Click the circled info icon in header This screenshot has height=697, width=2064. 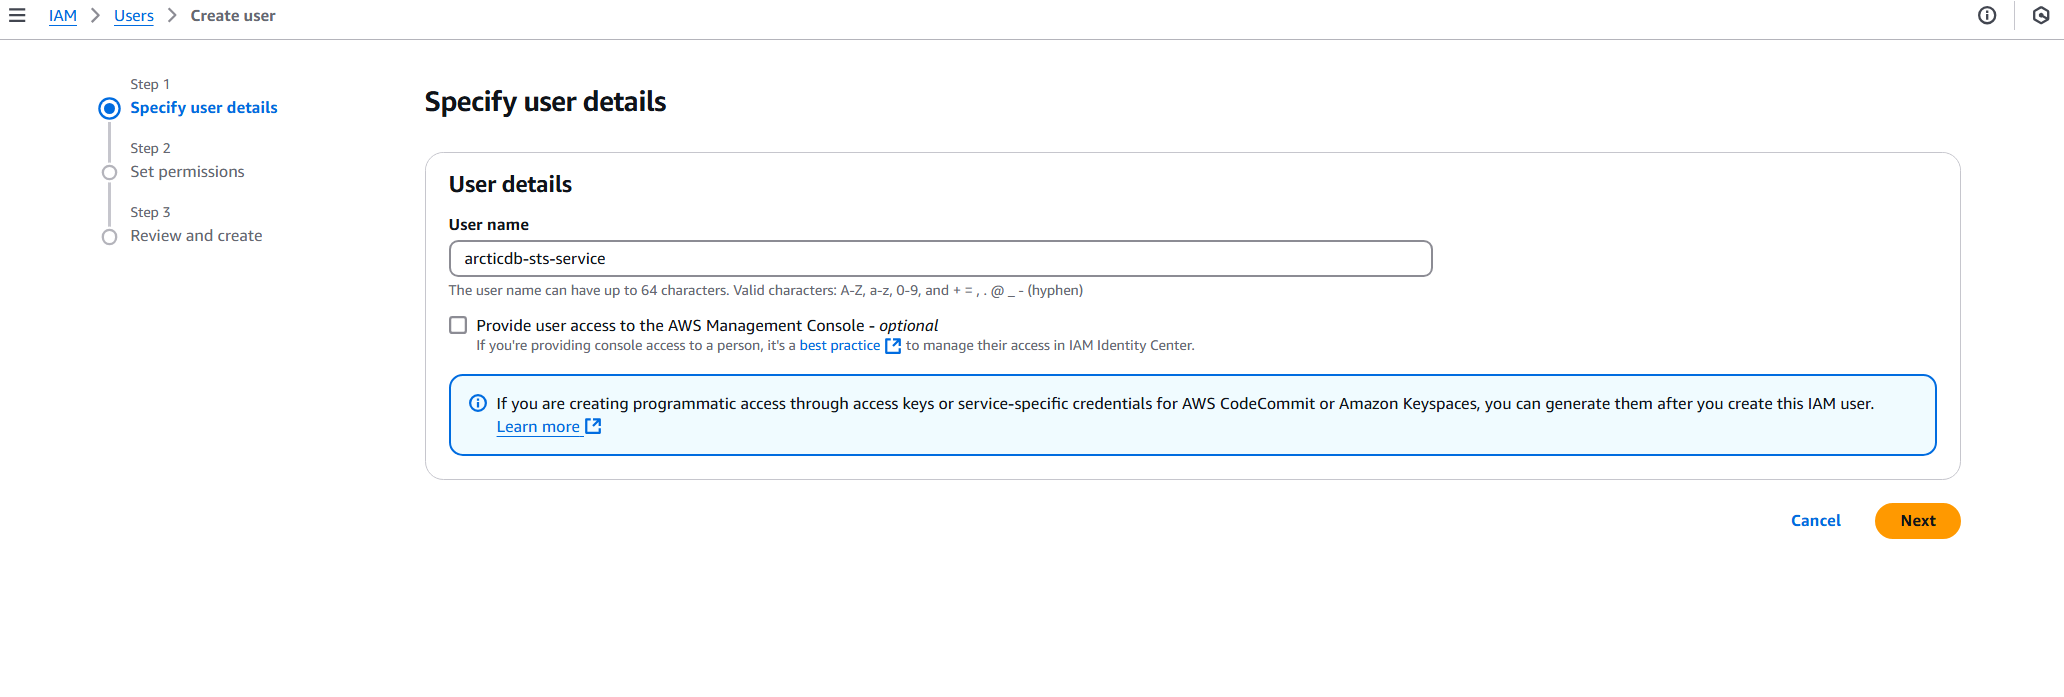click(x=1987, y=16)
